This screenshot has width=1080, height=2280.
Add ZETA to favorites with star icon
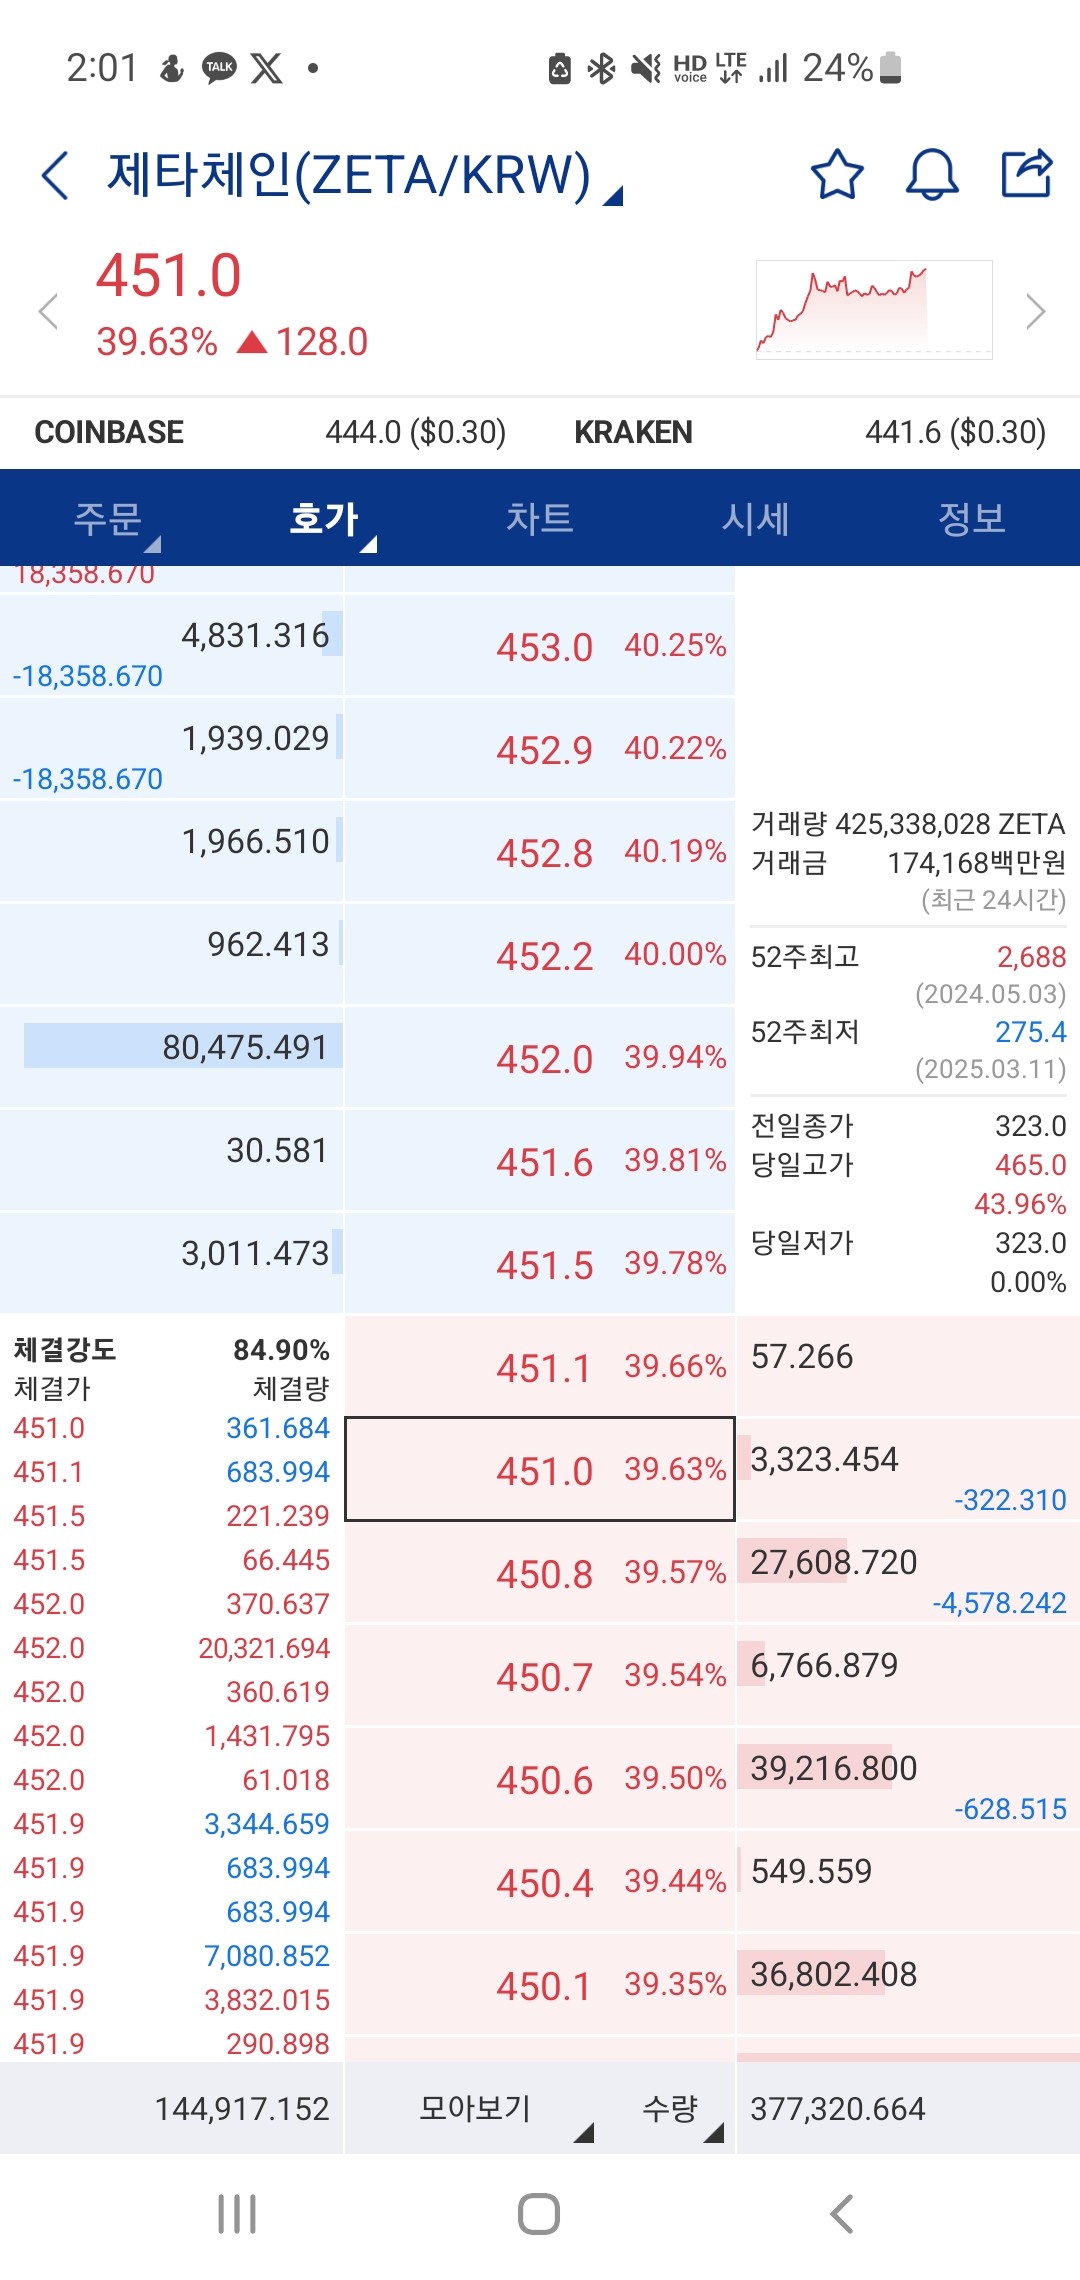coord(836,175)
